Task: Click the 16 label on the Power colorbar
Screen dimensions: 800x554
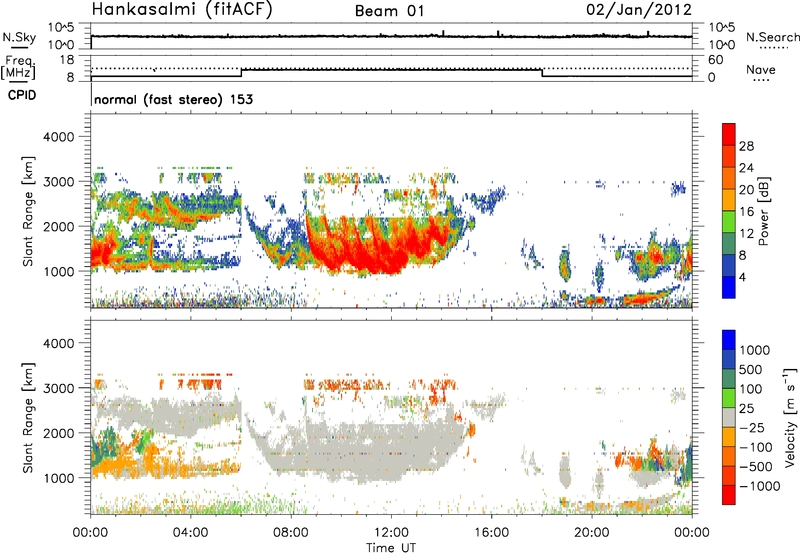Action: pyautogui.click(x=746, y=212)
